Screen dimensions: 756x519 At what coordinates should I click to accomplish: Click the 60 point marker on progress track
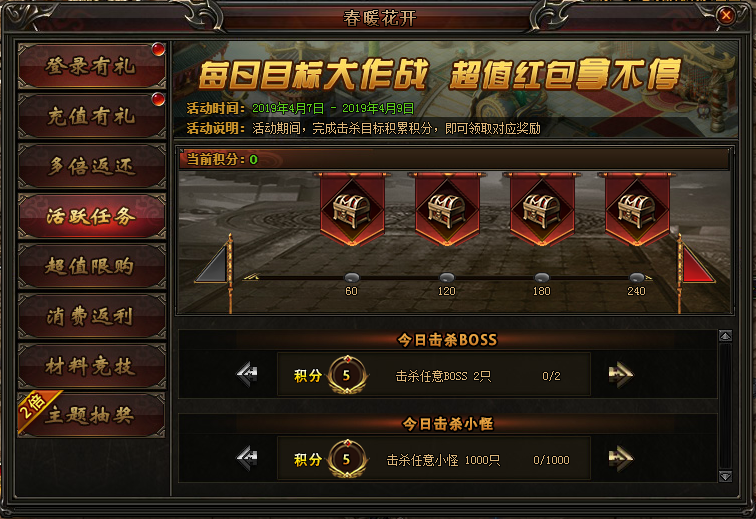[351, 277]
